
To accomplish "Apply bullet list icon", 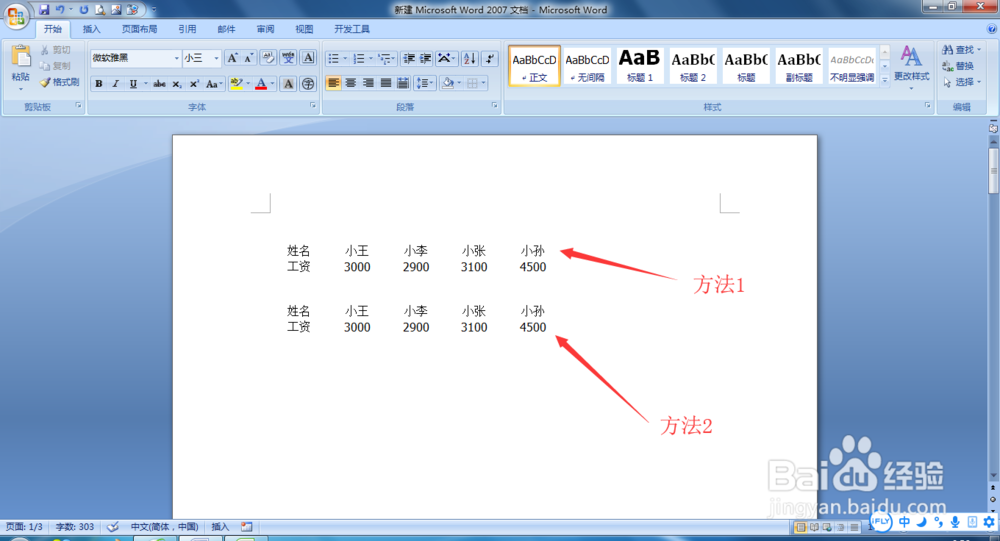I will 334,59.
